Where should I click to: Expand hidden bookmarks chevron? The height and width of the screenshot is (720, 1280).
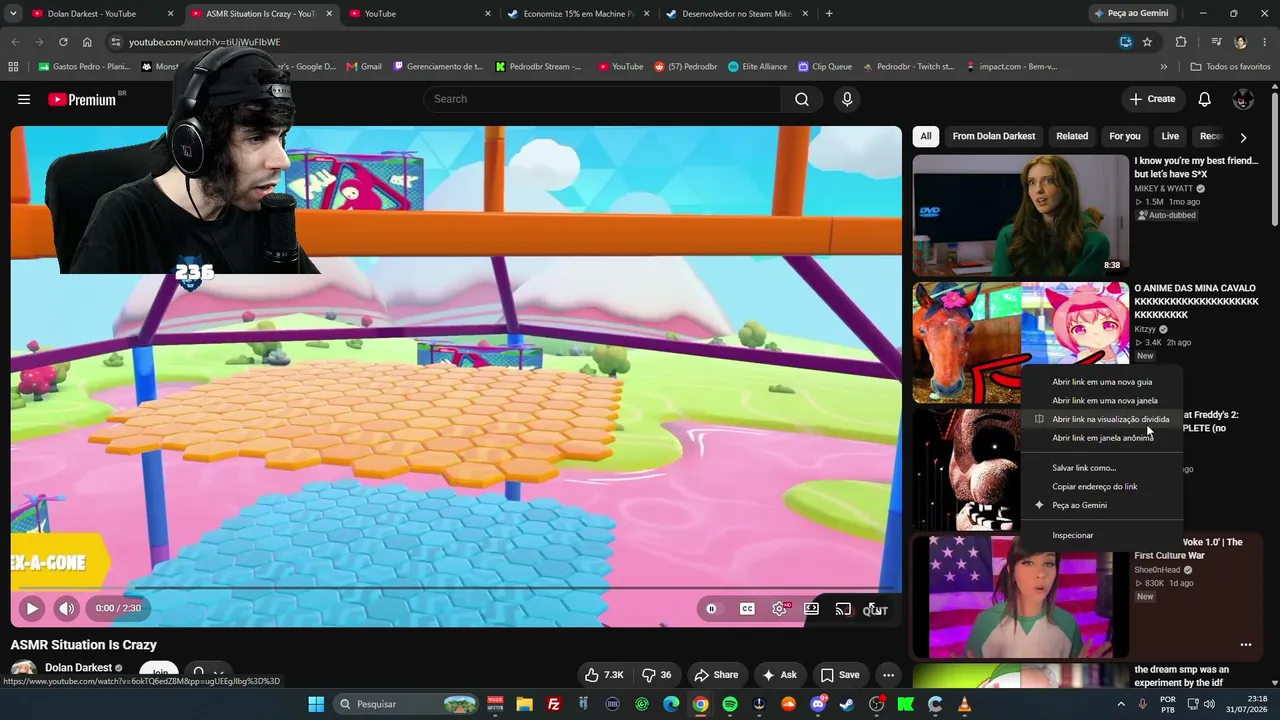(1163, 67)
